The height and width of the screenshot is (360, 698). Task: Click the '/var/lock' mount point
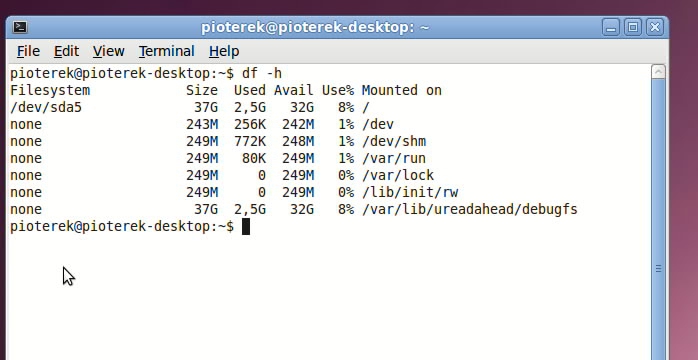click(x=398, y=175)
